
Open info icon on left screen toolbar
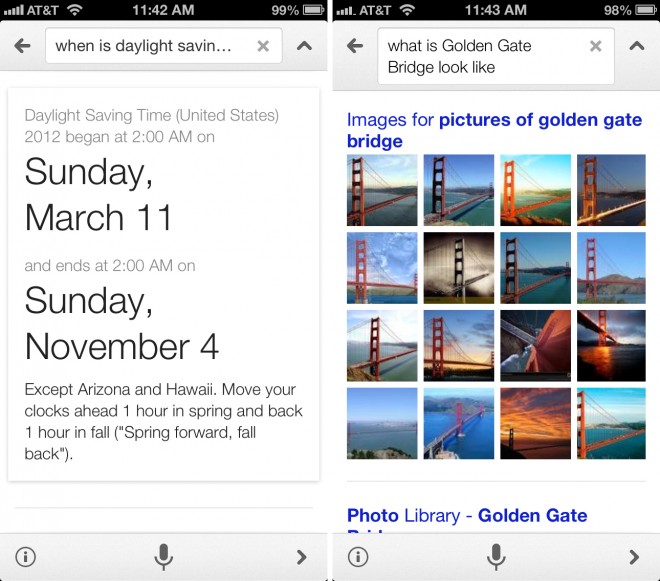pos(26,557)
